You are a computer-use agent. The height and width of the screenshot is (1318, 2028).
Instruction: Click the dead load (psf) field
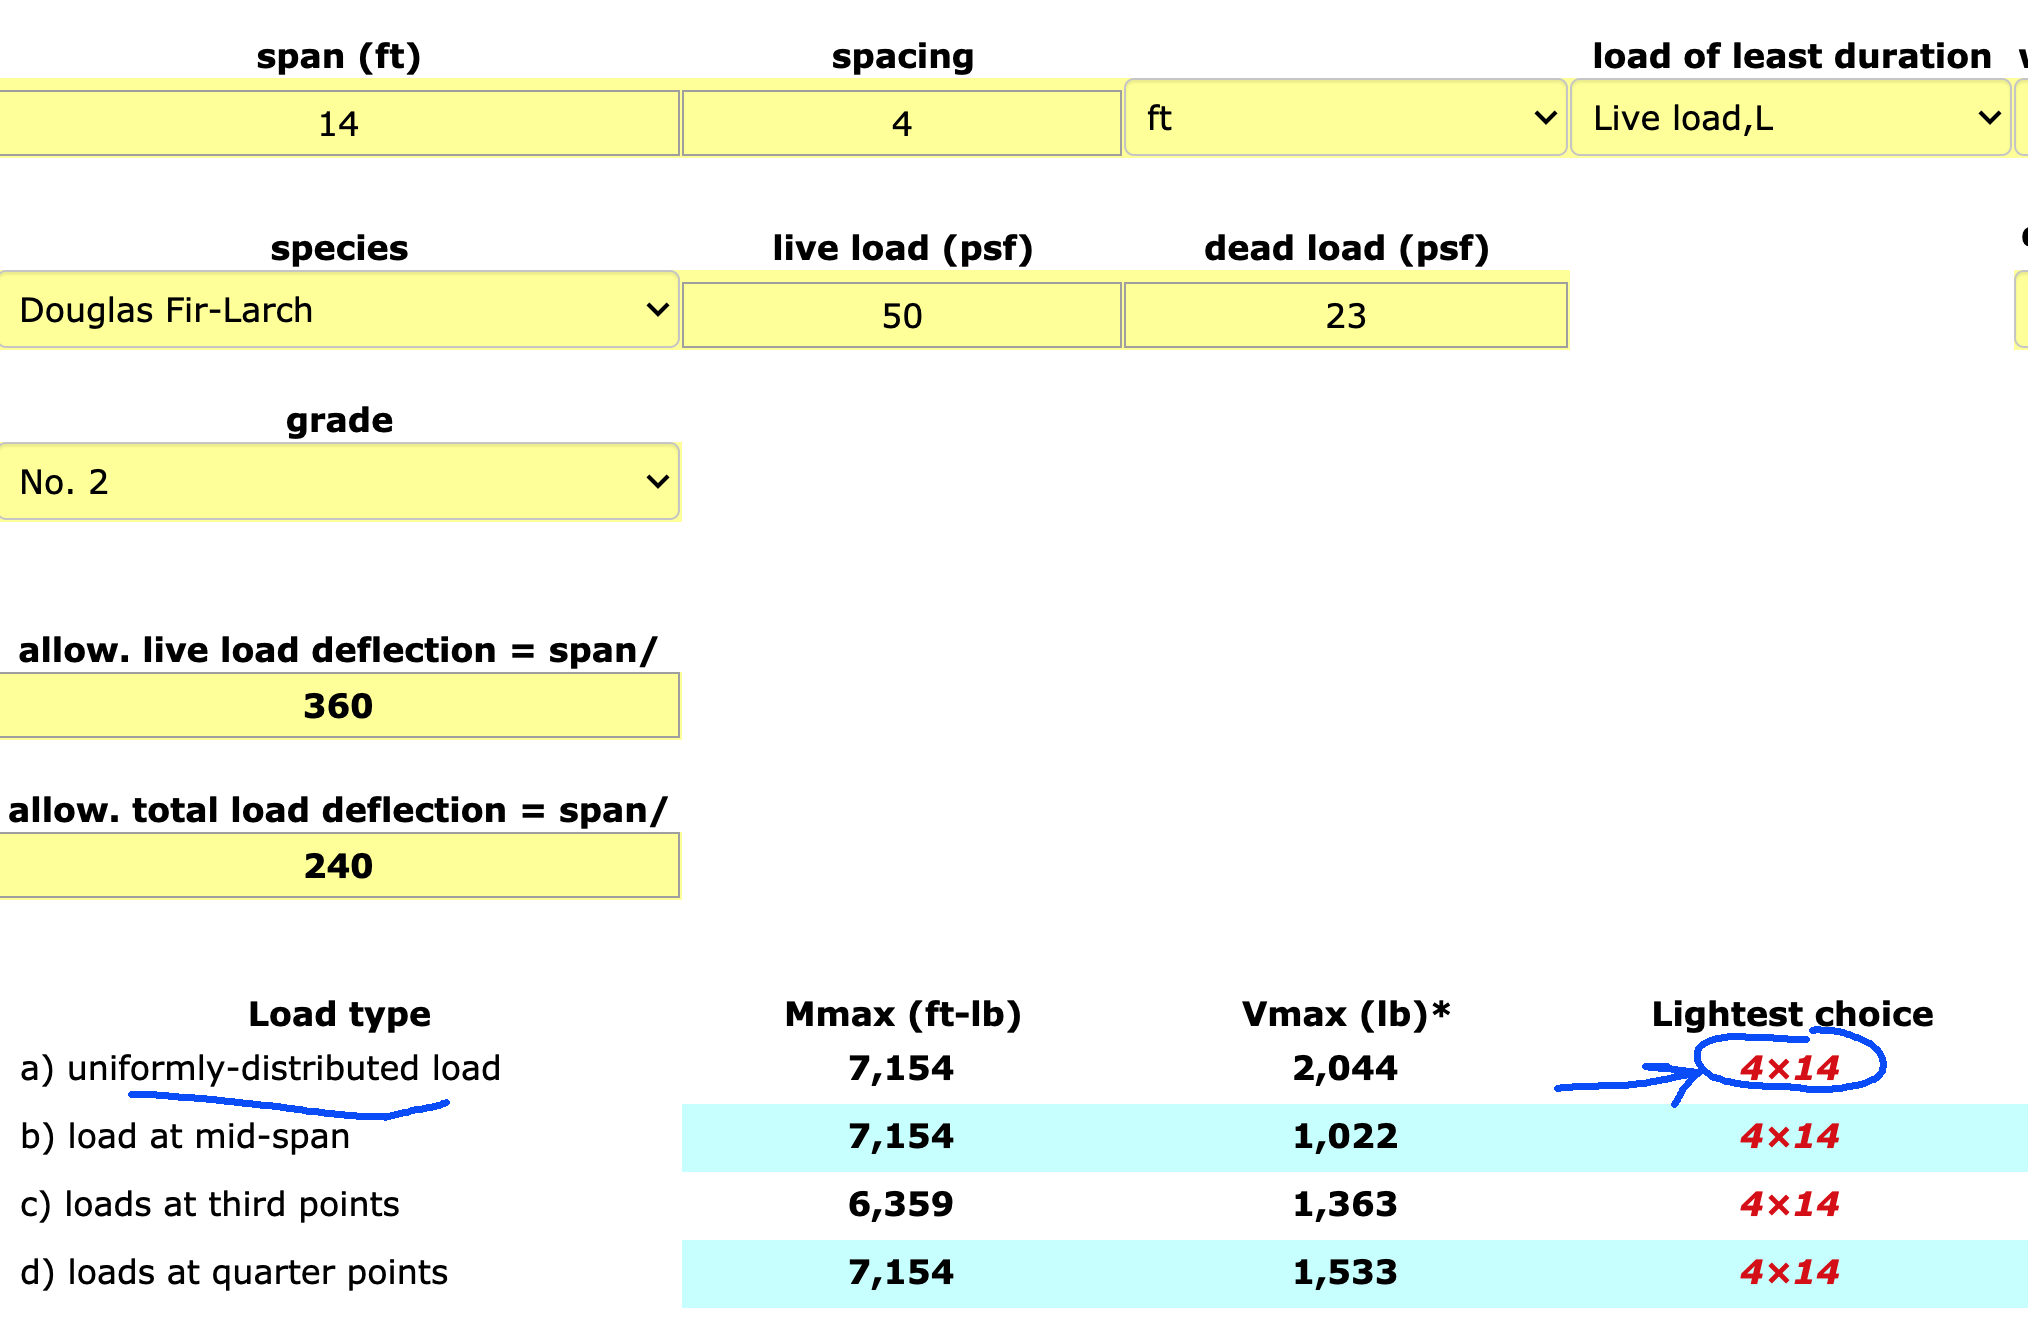tap(1345, 316)
